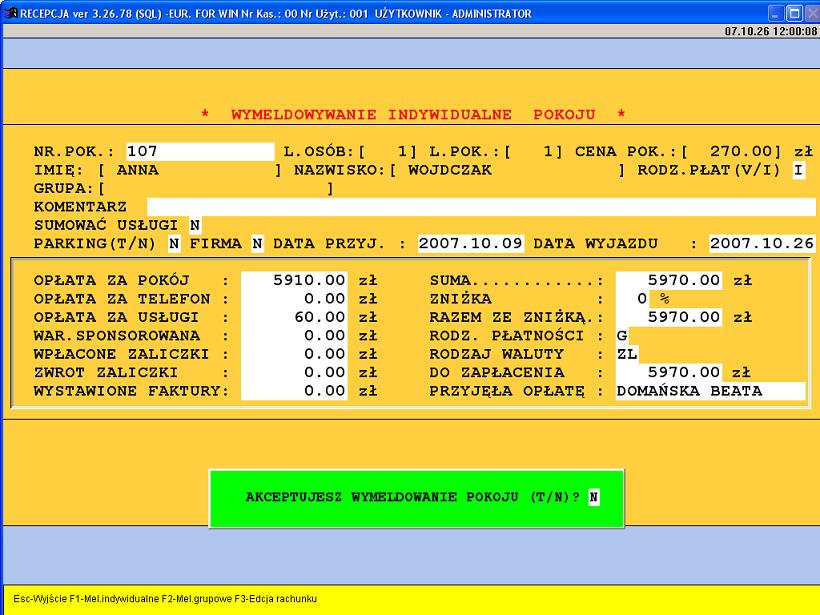This screenshot has height=615, width=820.
Task: Click the RODZAJ WALUTY currency field
Action: point(627,354)
